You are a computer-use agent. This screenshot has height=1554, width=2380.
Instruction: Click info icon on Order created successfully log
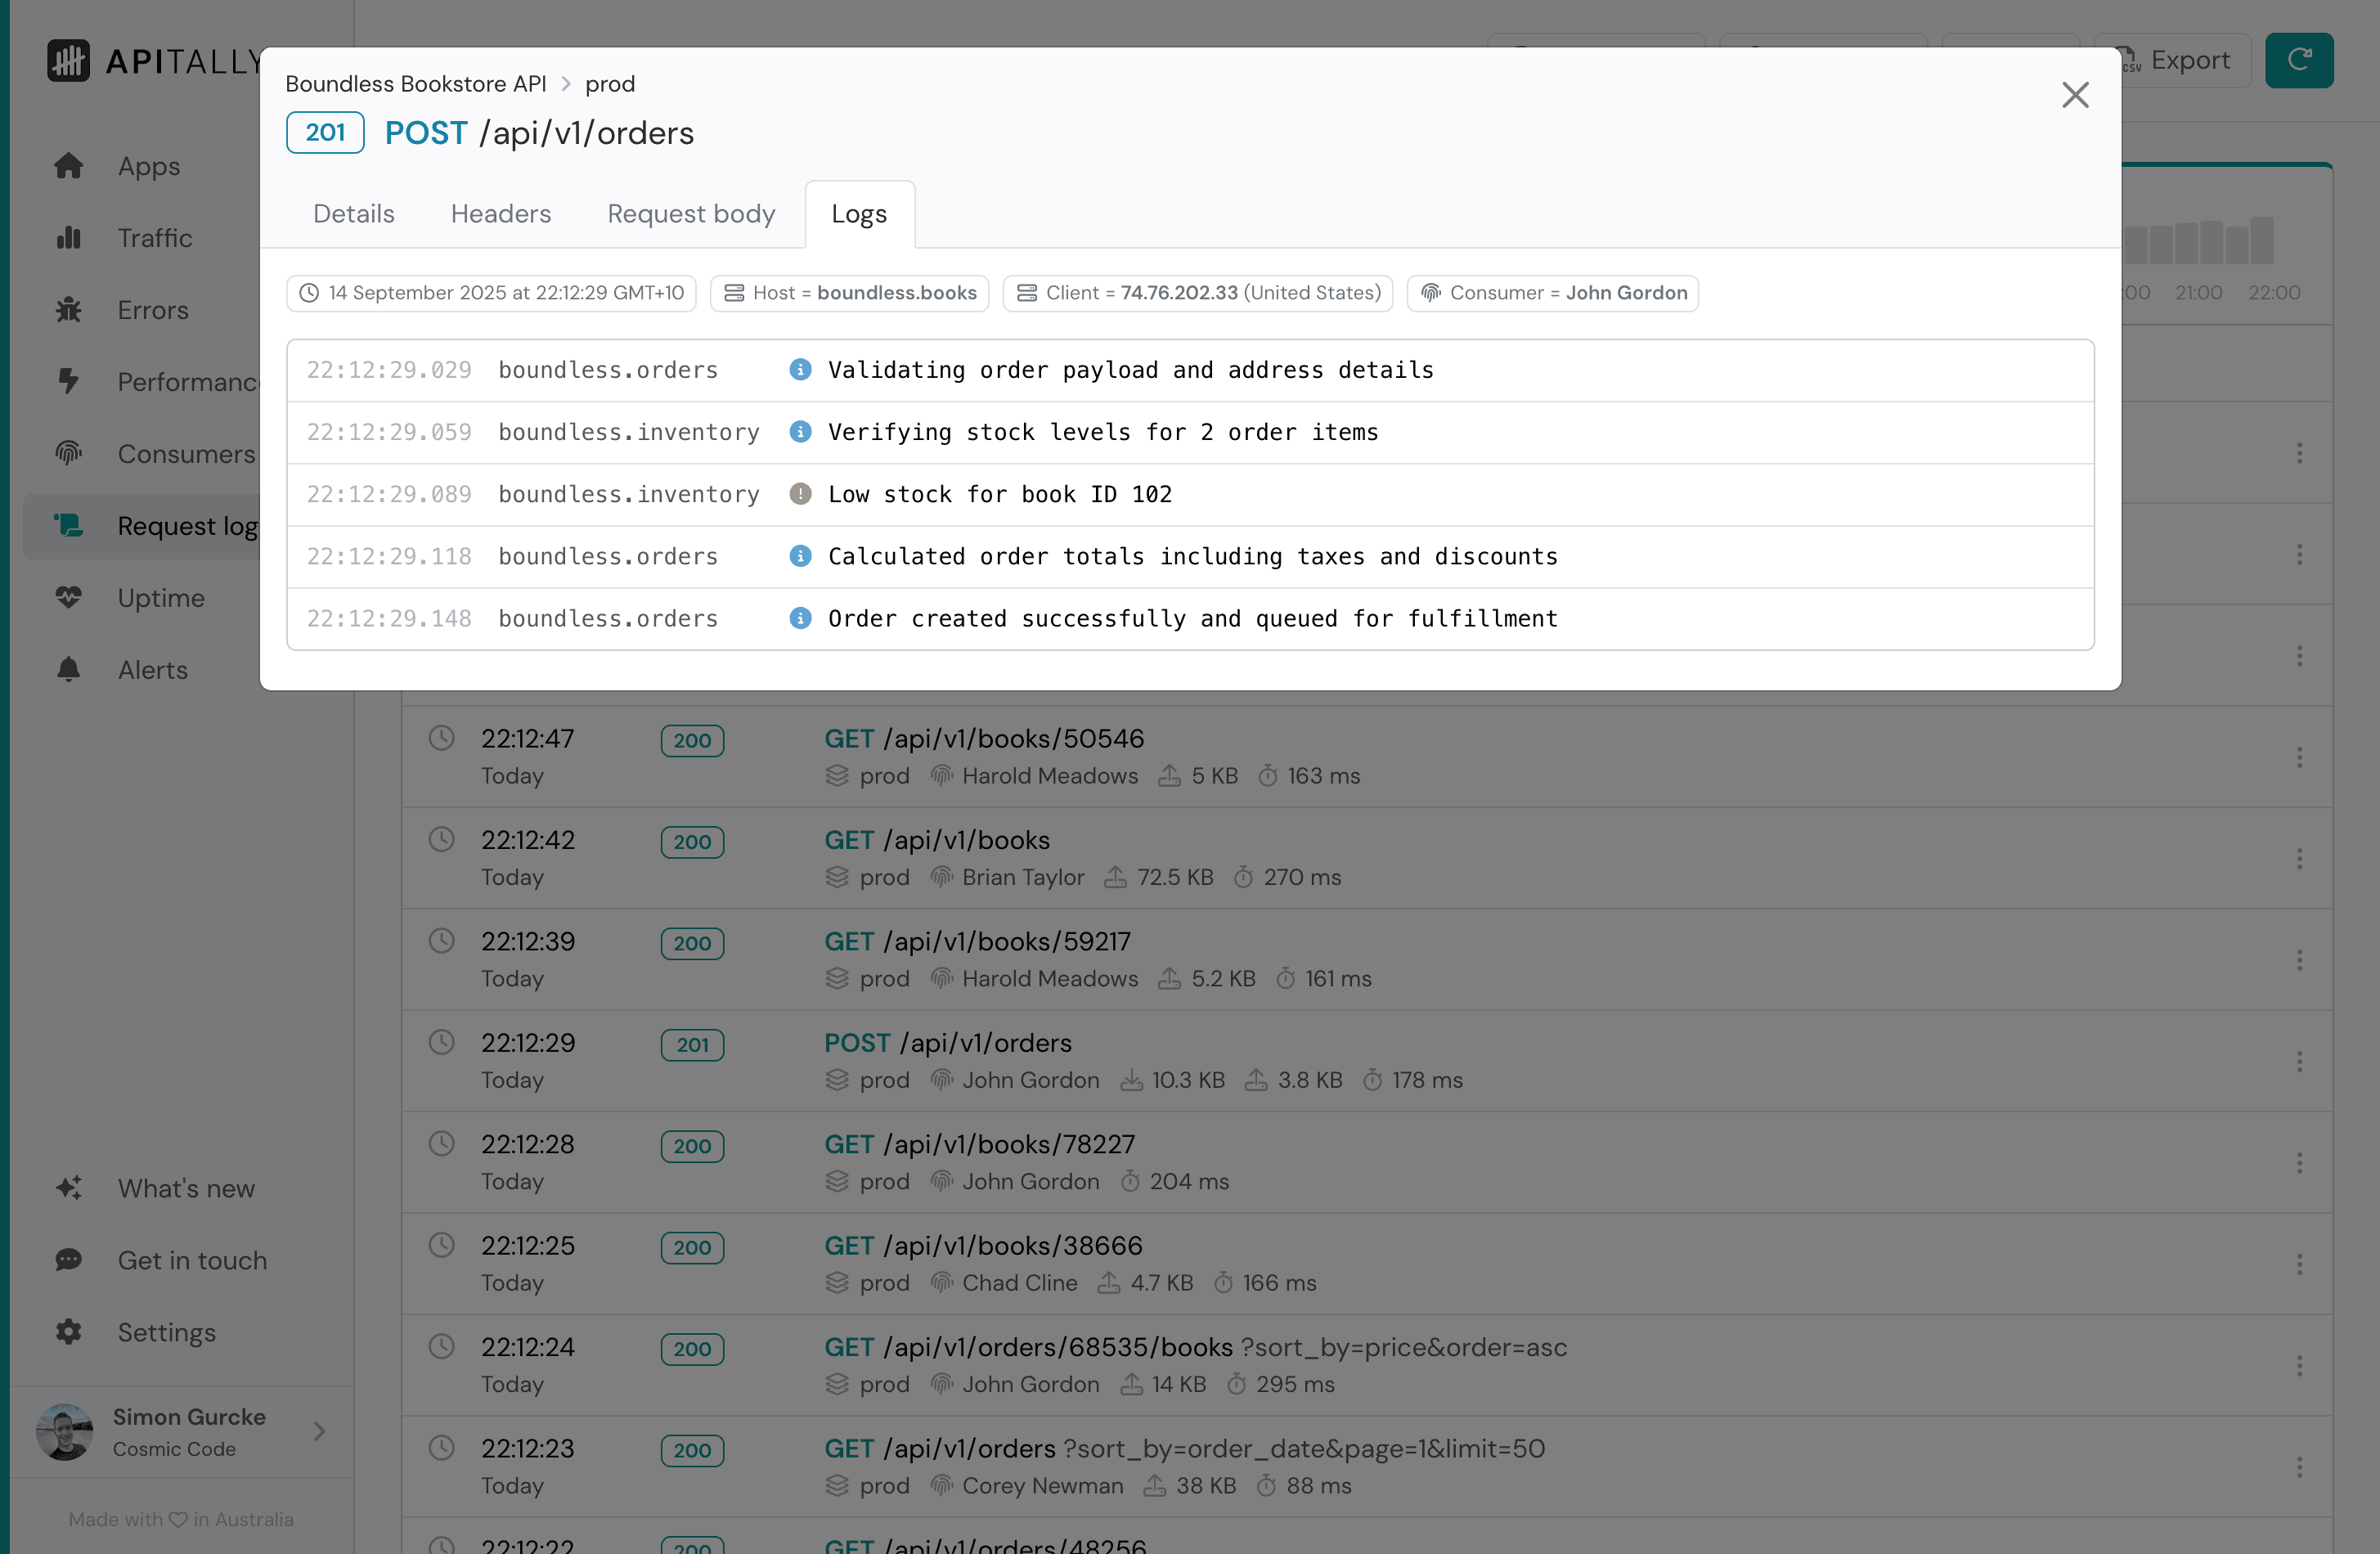(x=800, y=618)
